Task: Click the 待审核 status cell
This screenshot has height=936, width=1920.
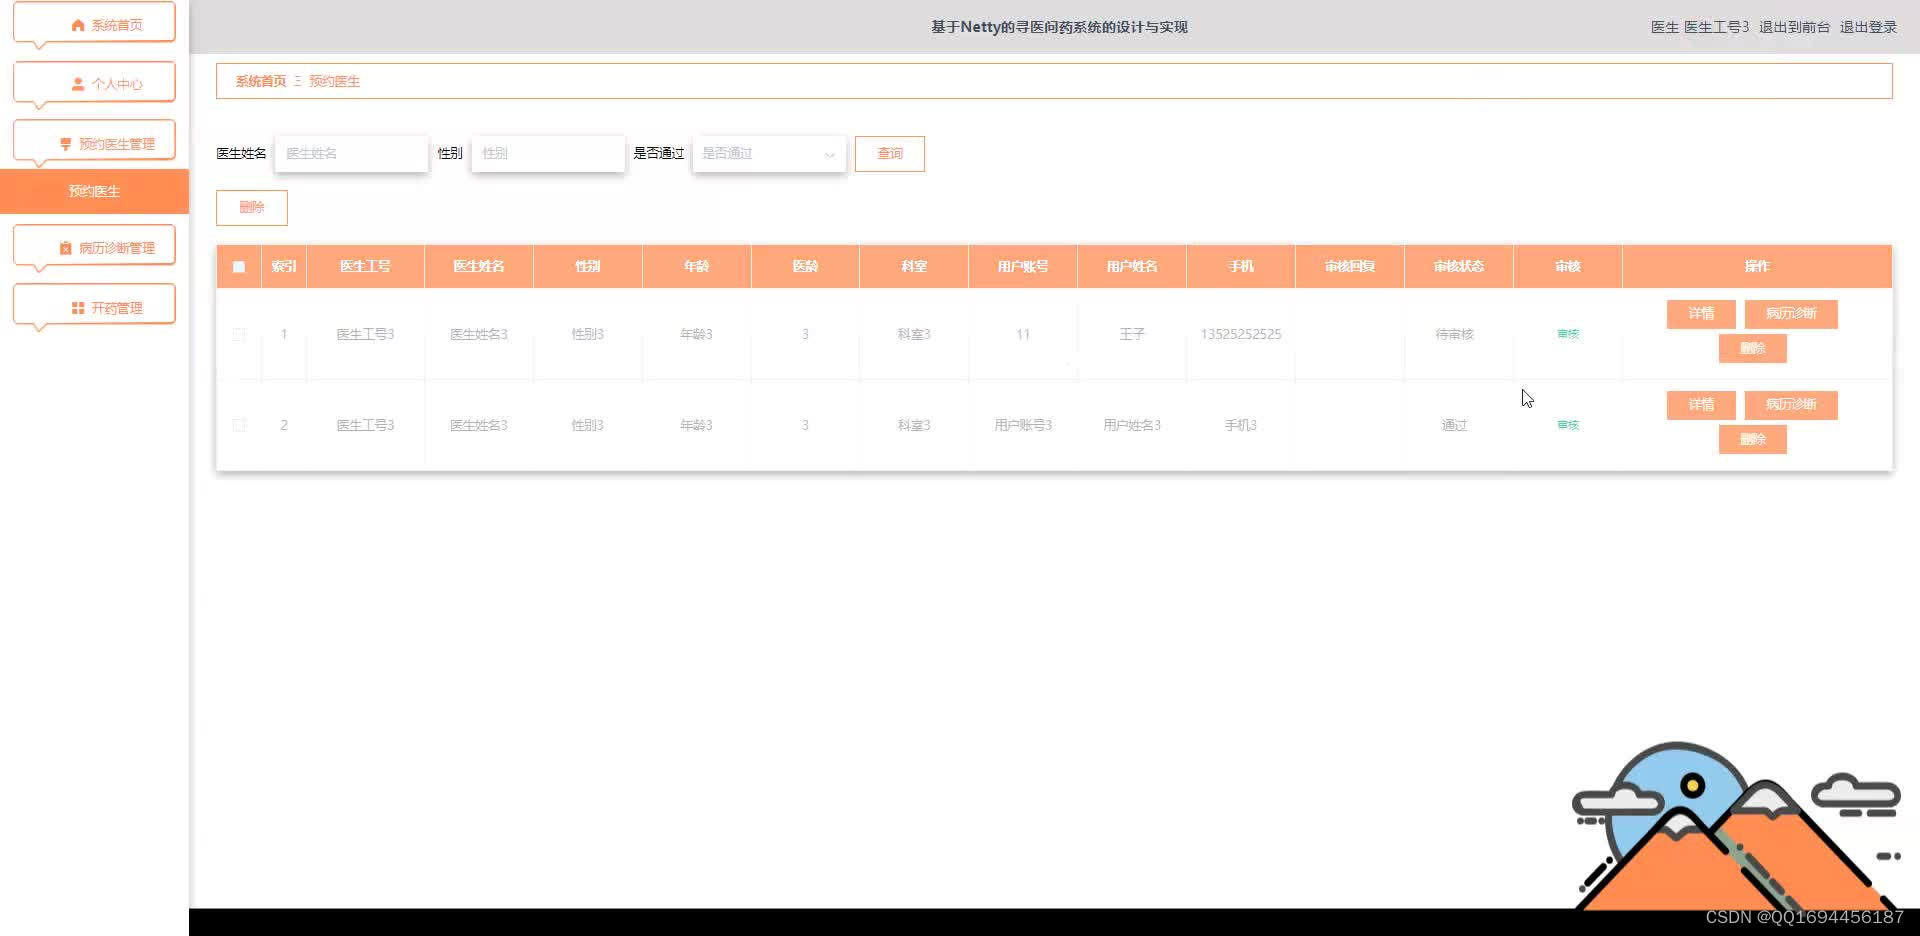Action: [1455, 334]
